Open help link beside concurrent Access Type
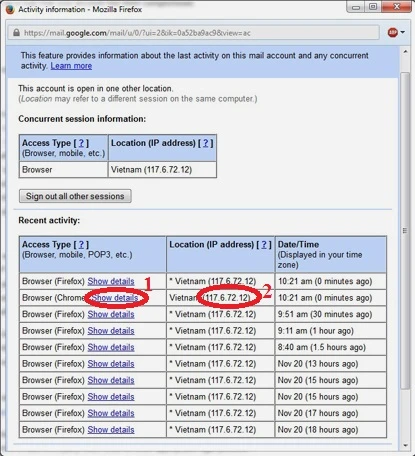 [x=81, y=143]
